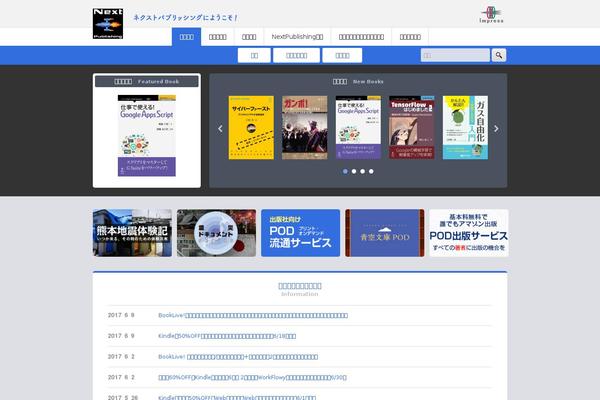Click the tab right after the active tab
Screen dimensions: 600x400
tap(218, 37)
